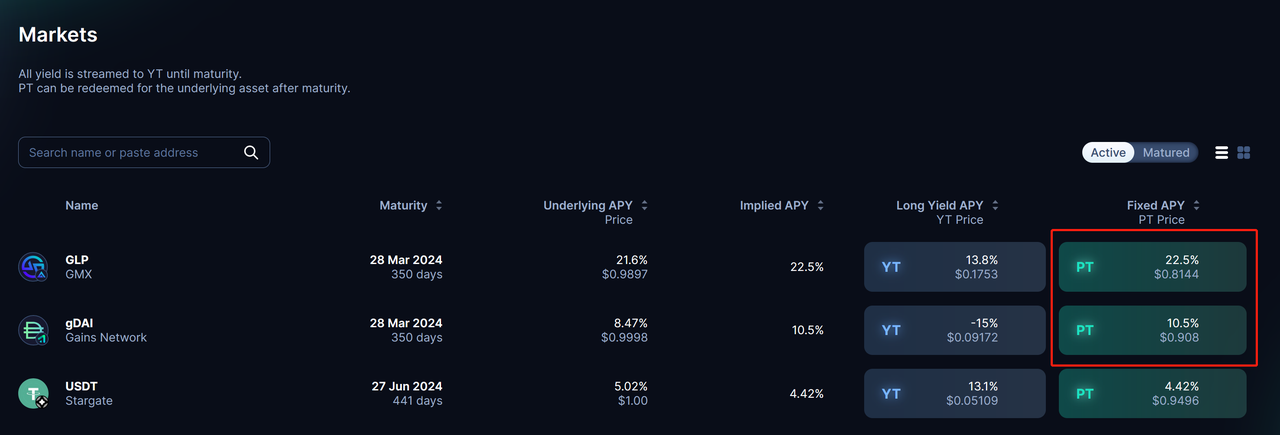
Task: Open GLP YT 13.8% button
Action: coord(954,267)
